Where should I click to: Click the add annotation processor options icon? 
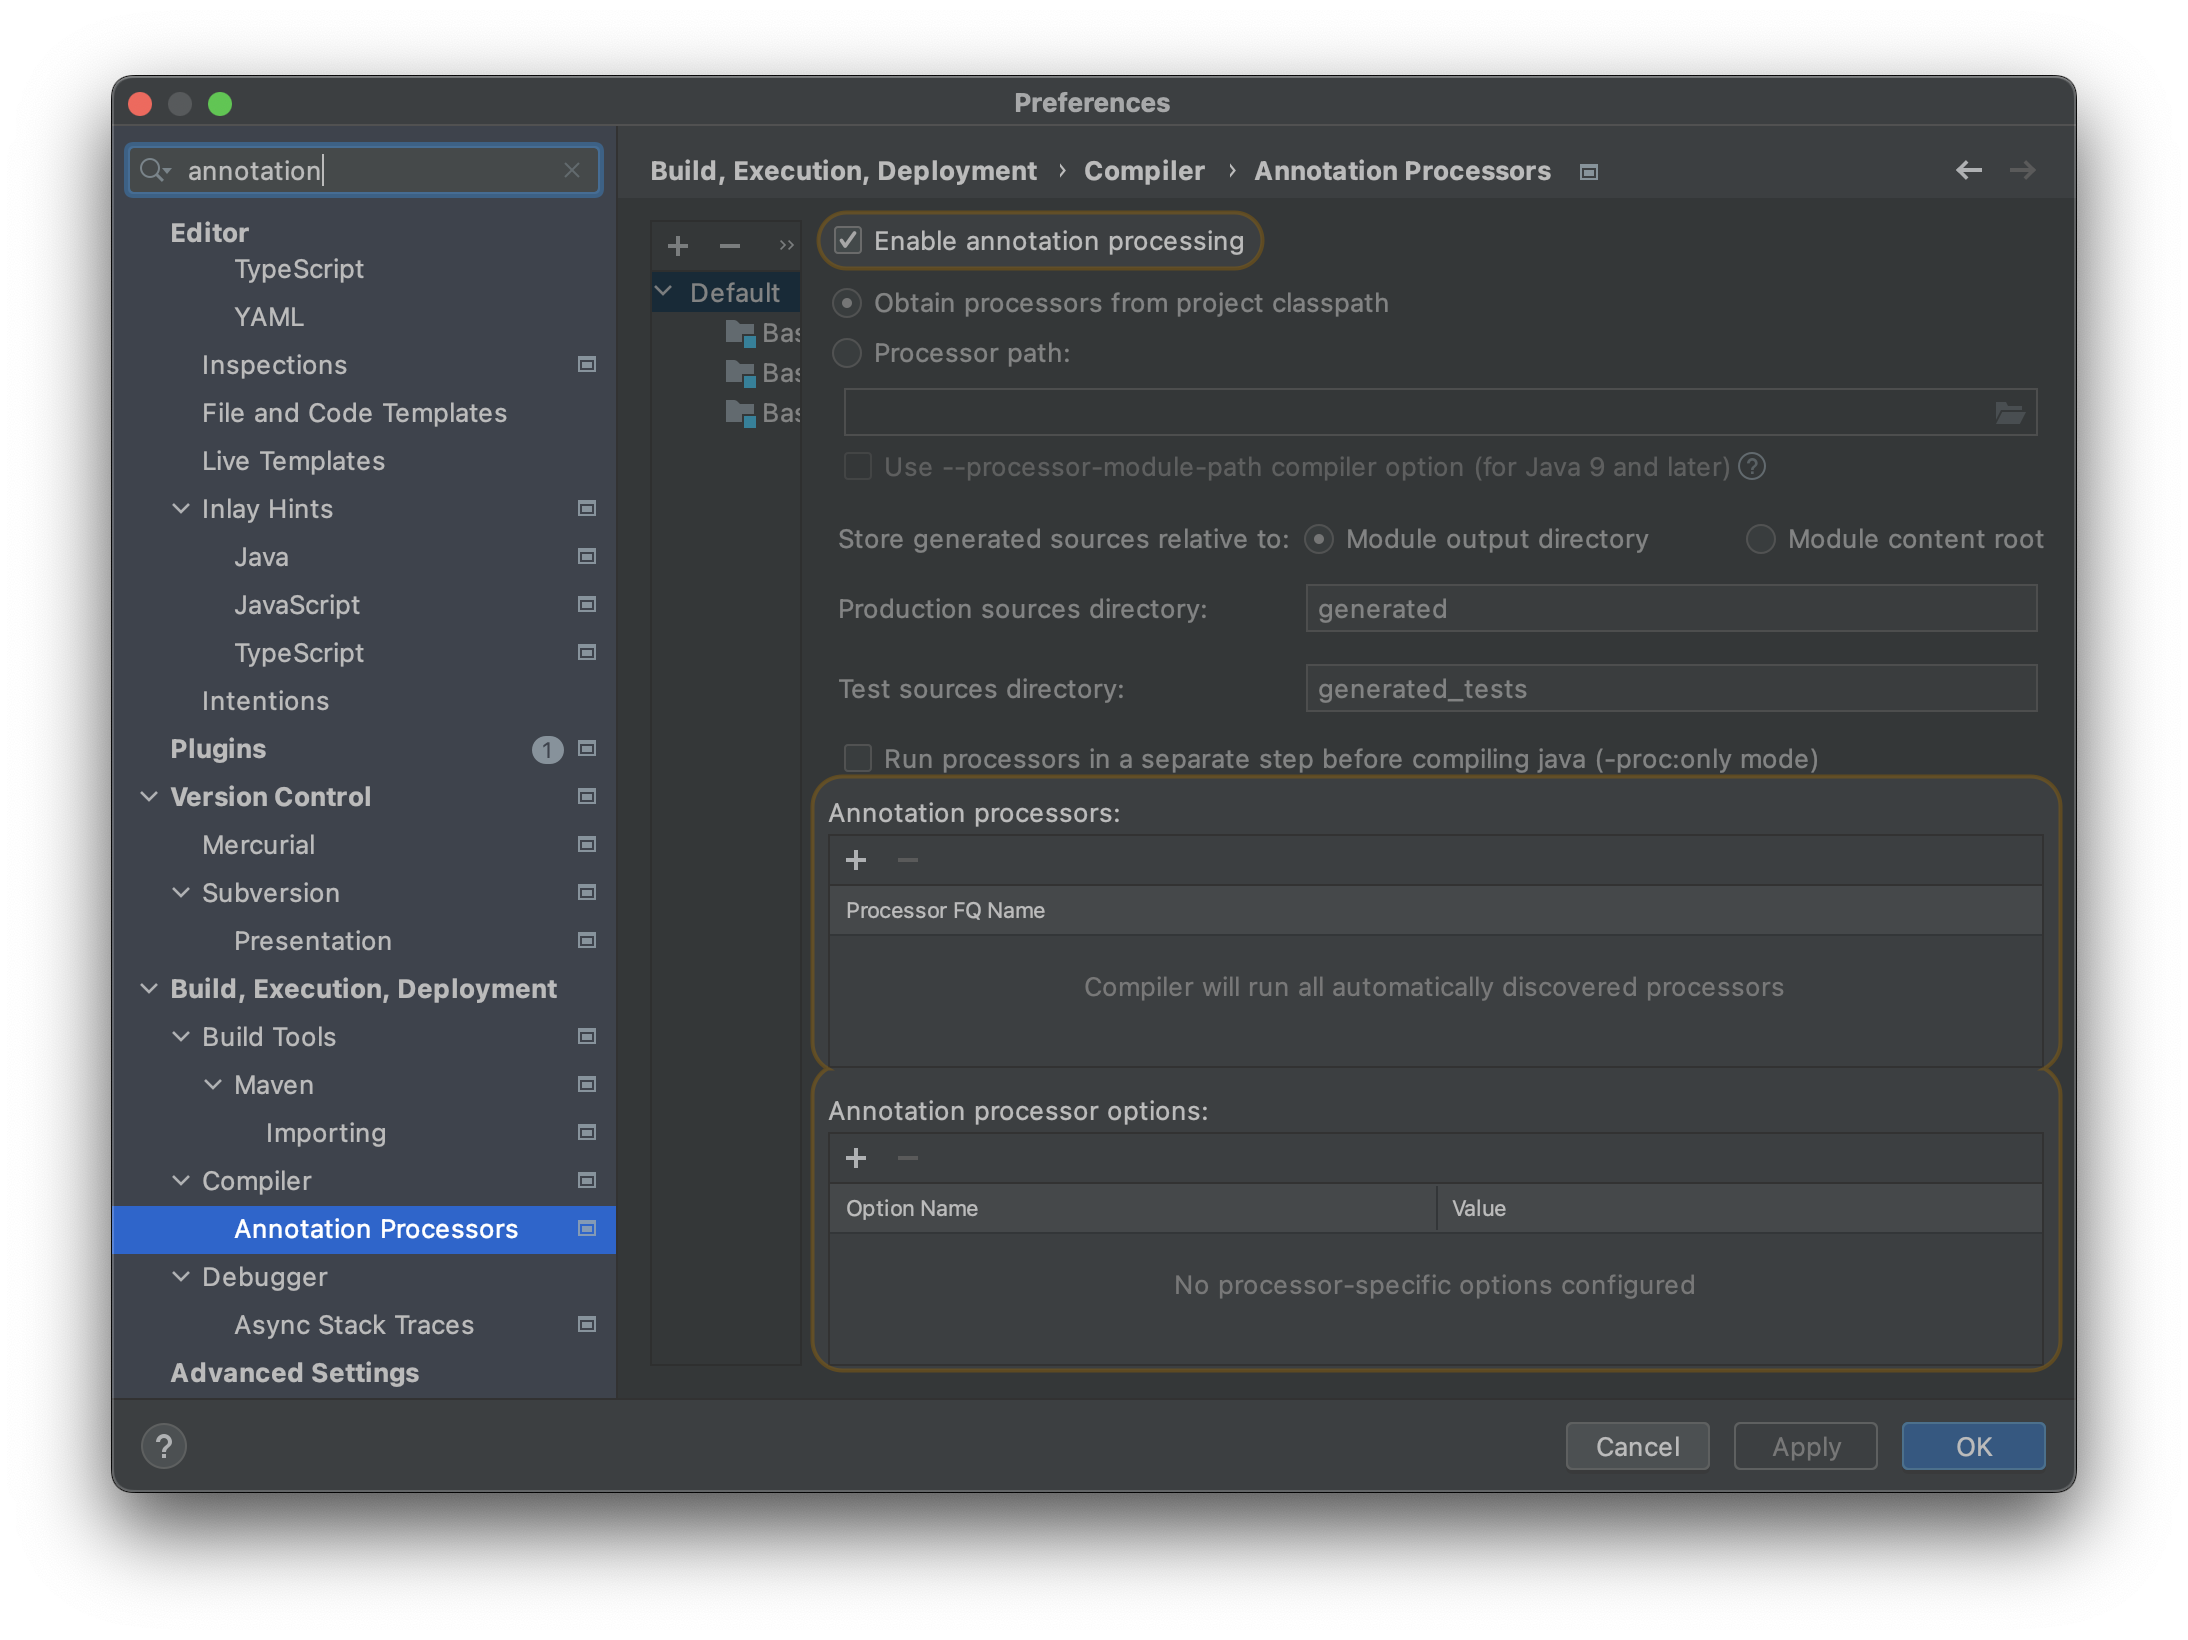point(856,1158)
